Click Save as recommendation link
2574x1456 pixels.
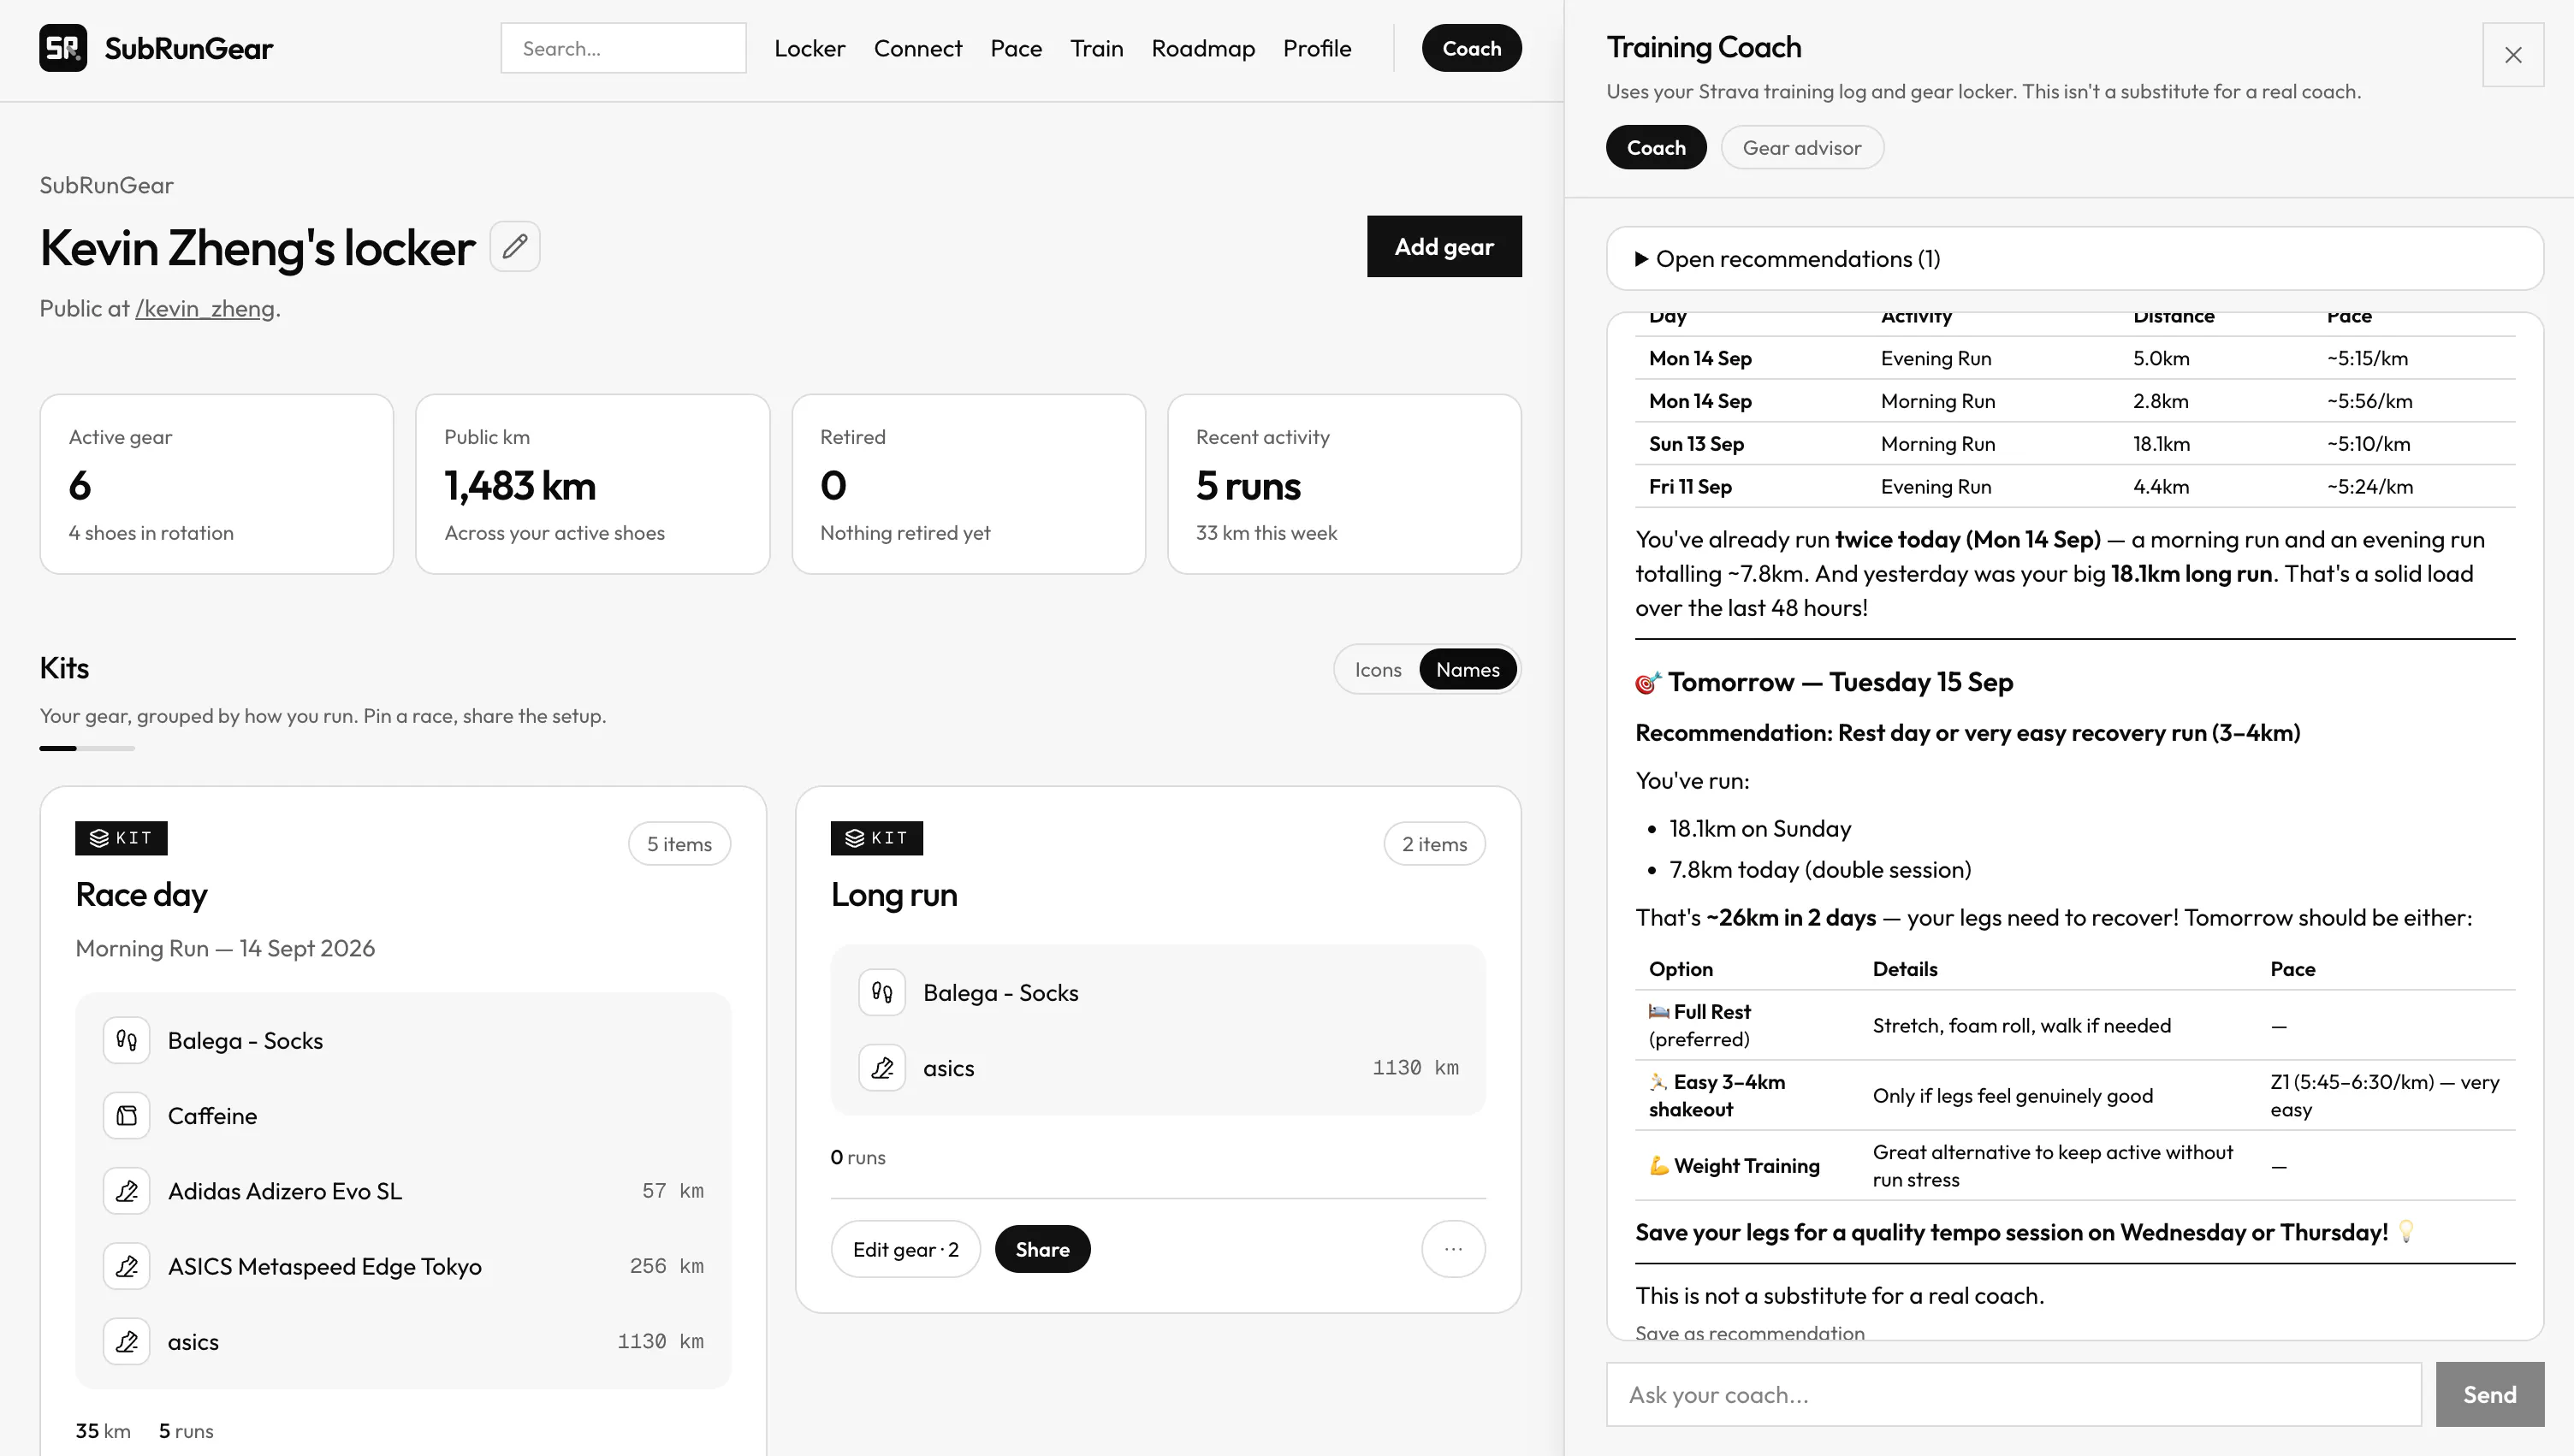[1750, 1332]
